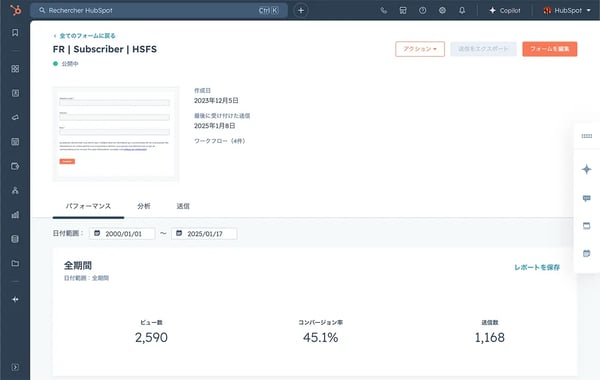Open the window icon on right panel
This screenshot has width=600, height=380.
pos(586,226)
